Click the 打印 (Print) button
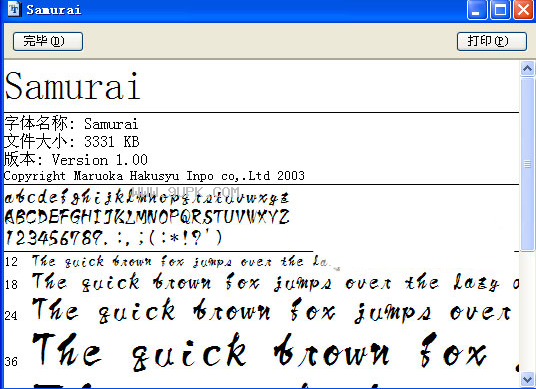 pyautogui.click(x=492, y=41)
